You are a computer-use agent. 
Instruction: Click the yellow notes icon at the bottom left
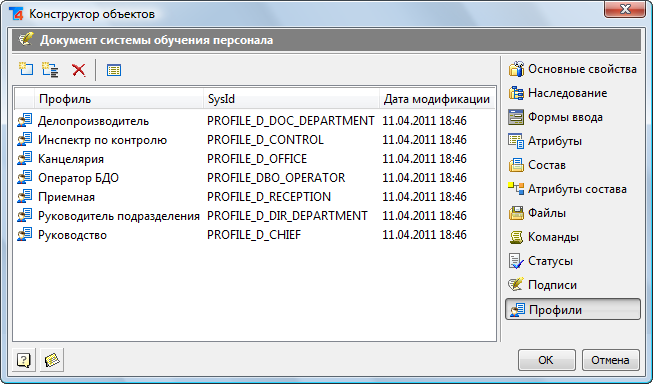coord(52,360)
